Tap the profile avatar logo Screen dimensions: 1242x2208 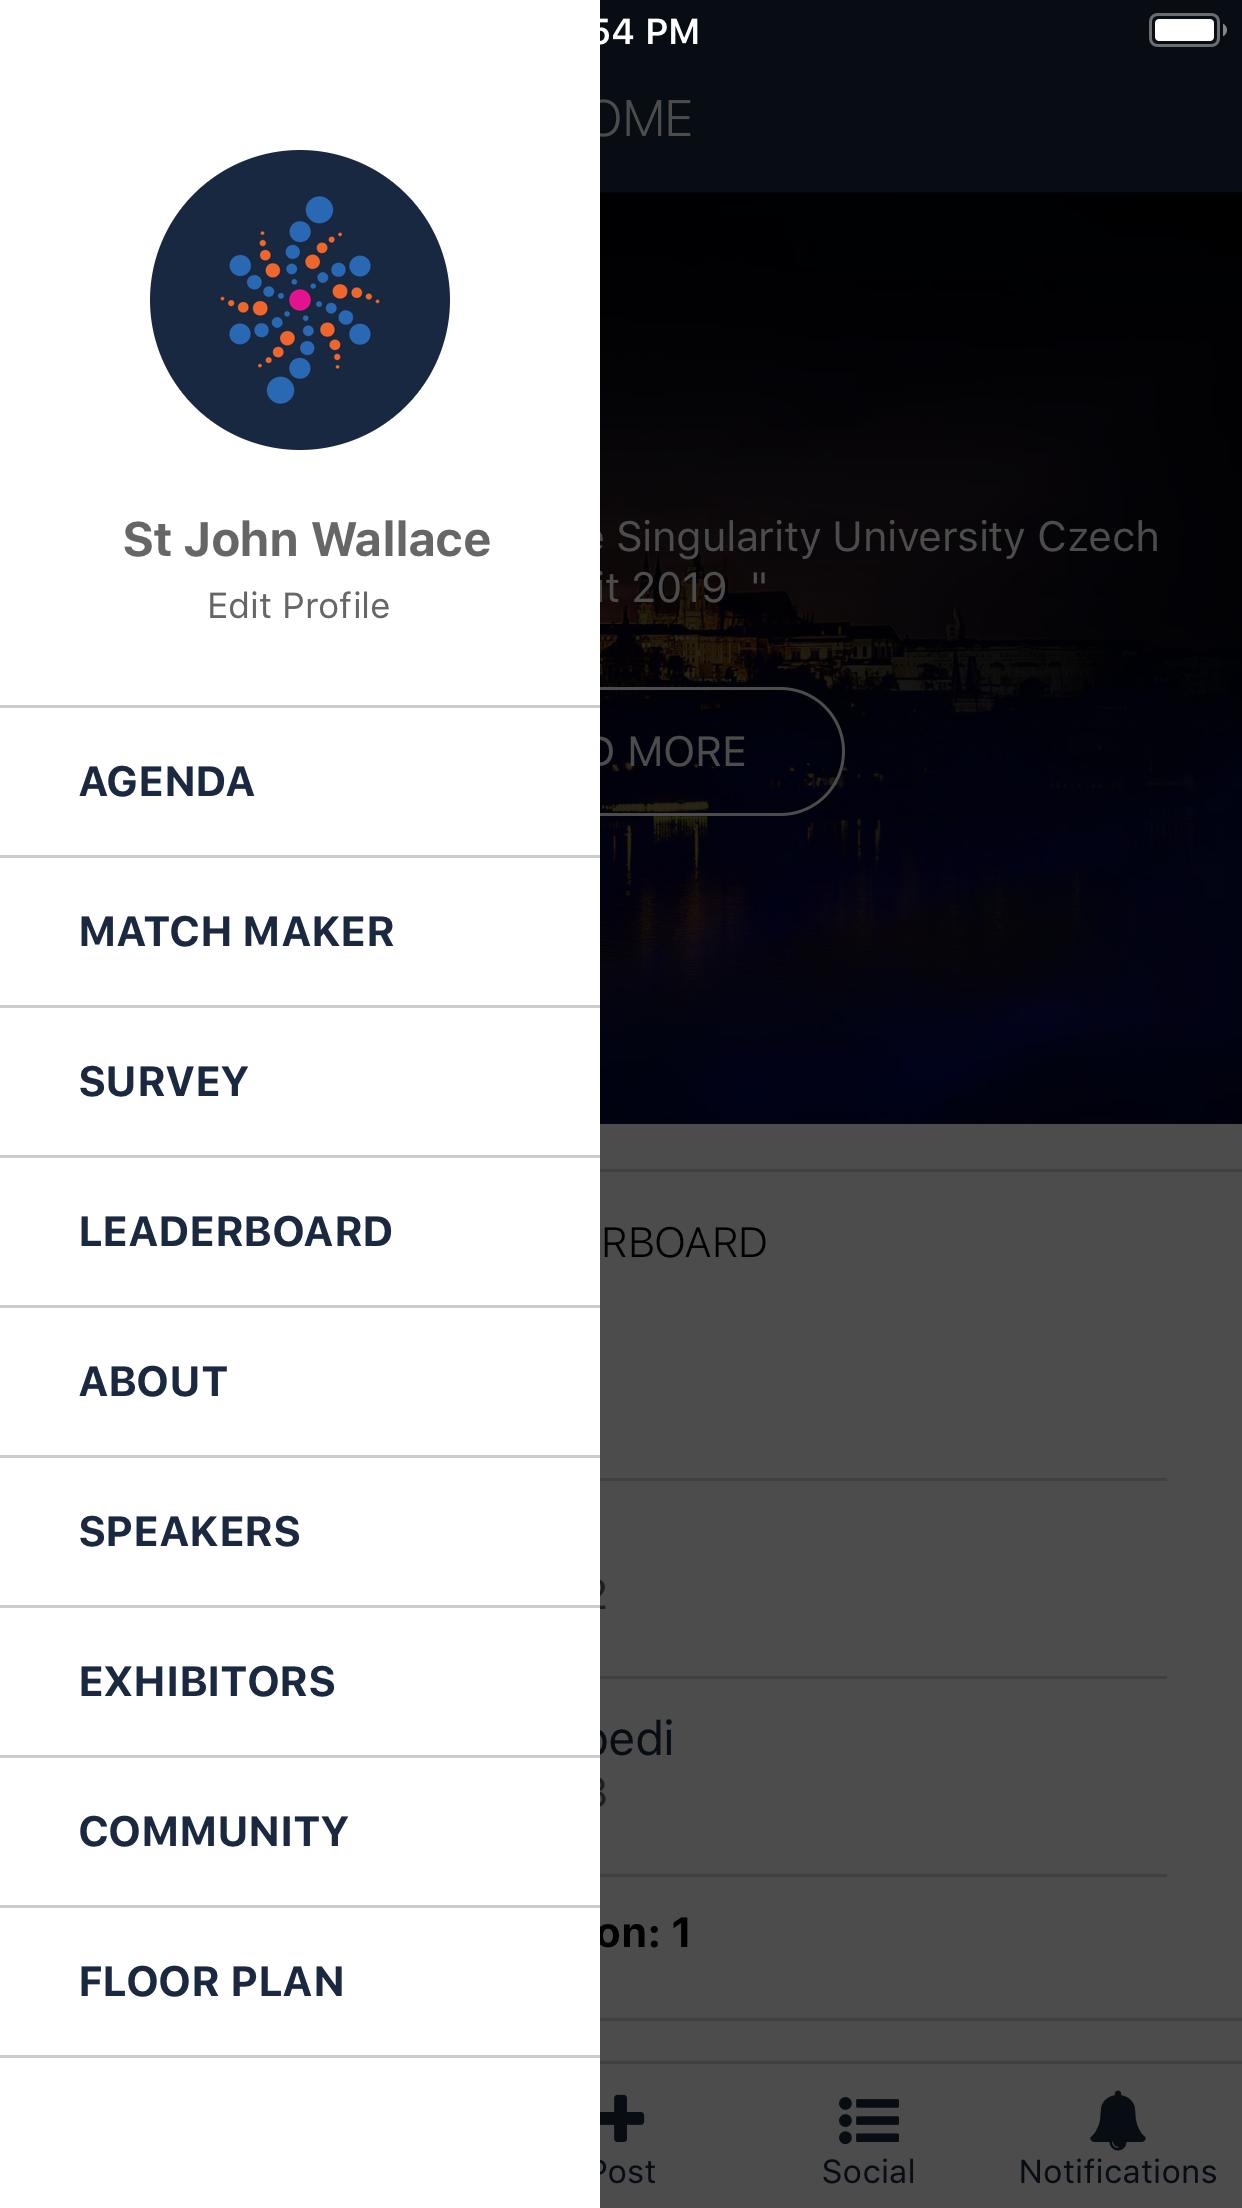pos(300,300)
